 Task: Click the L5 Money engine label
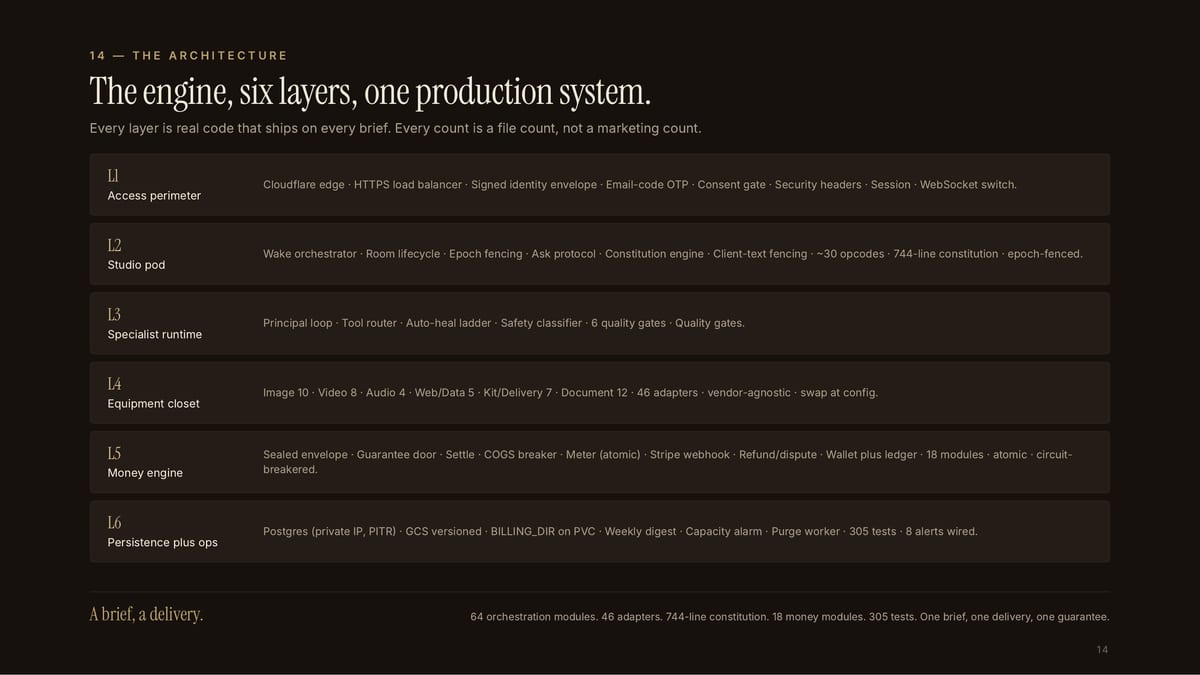145,462
